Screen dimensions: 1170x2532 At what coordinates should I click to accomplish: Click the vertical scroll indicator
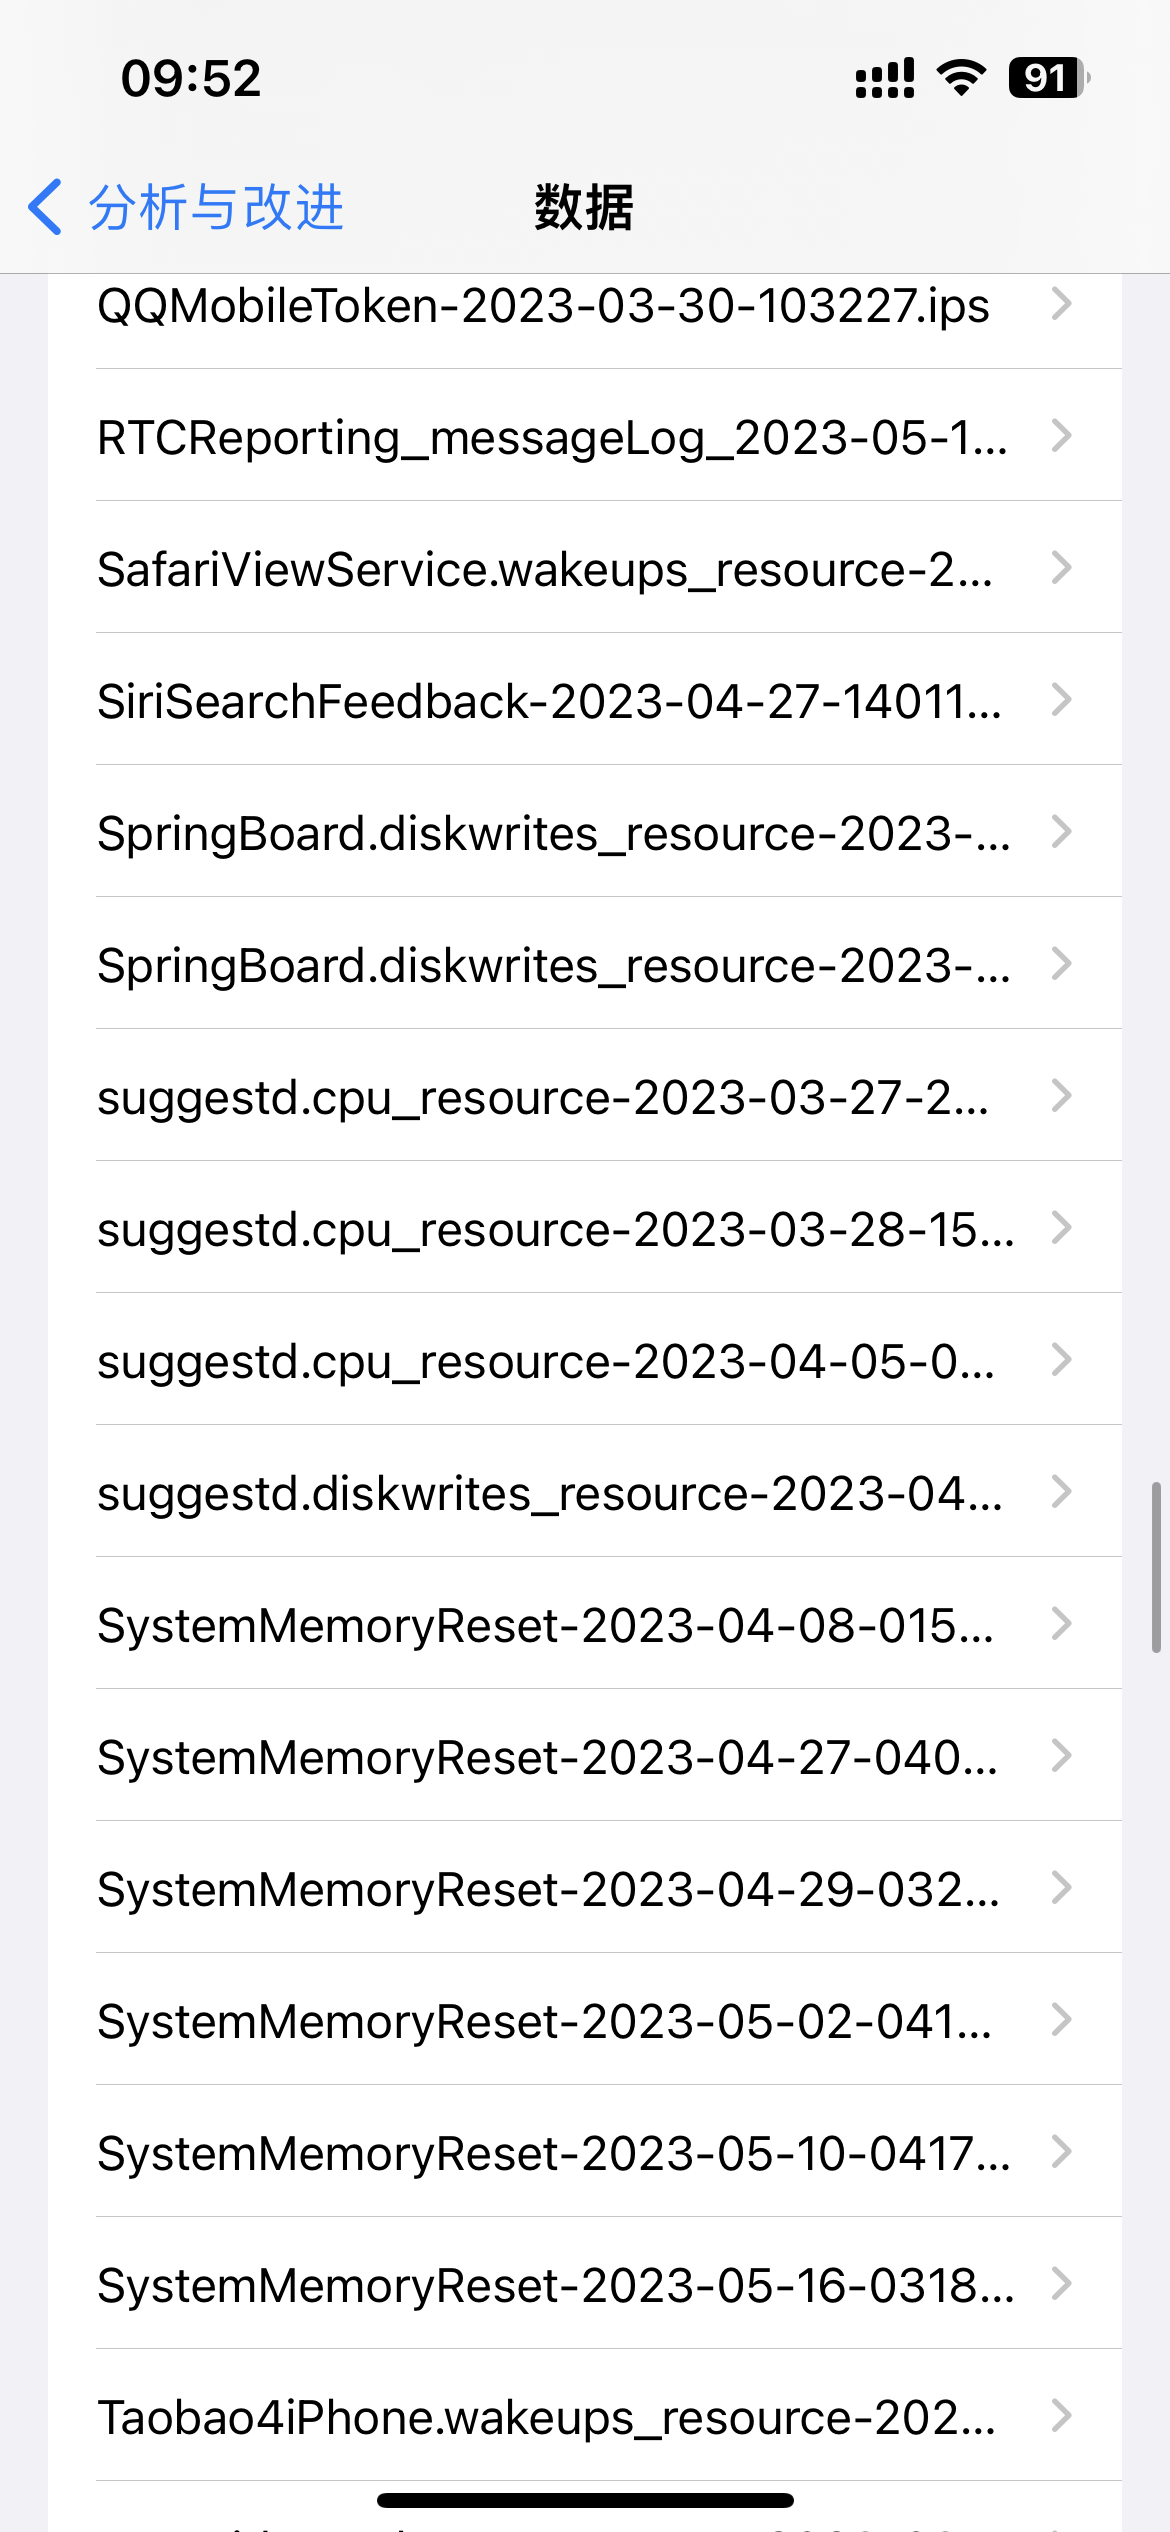coord(1156,1567)
